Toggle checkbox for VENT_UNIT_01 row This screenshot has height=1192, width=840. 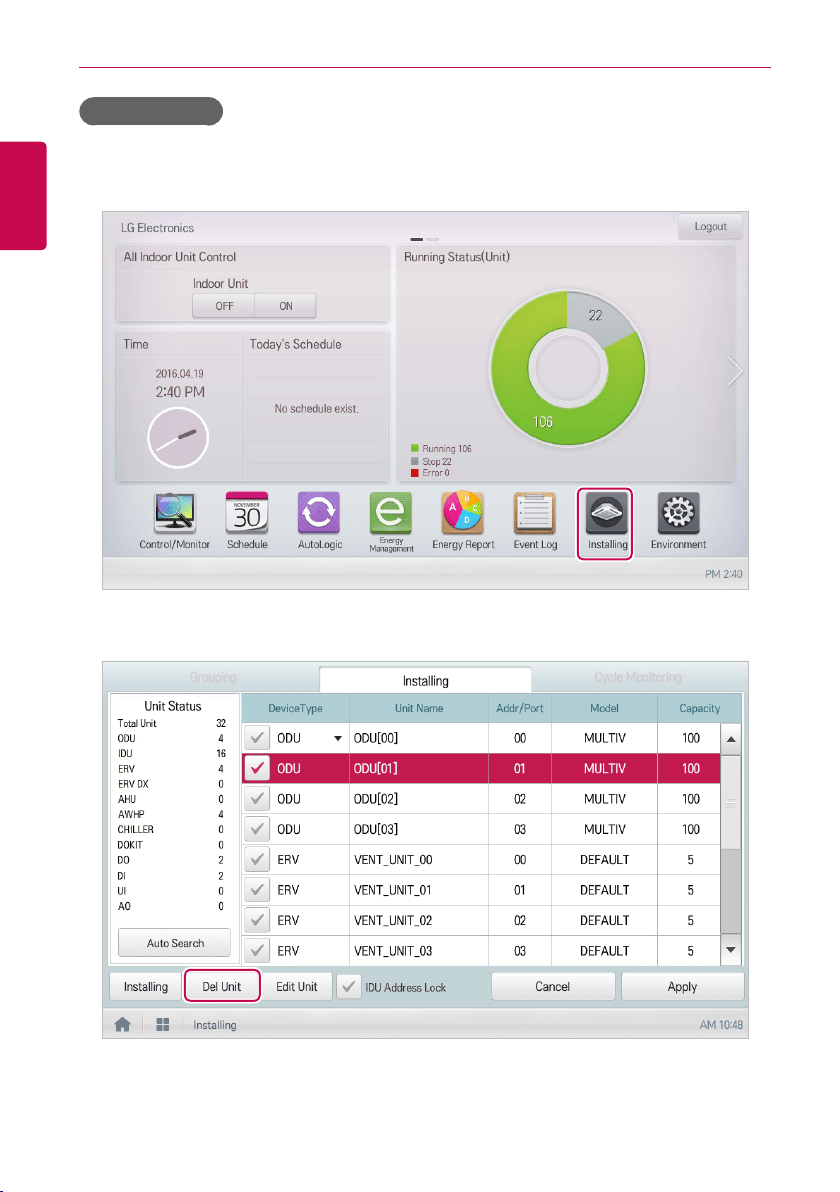click(257, 890)
